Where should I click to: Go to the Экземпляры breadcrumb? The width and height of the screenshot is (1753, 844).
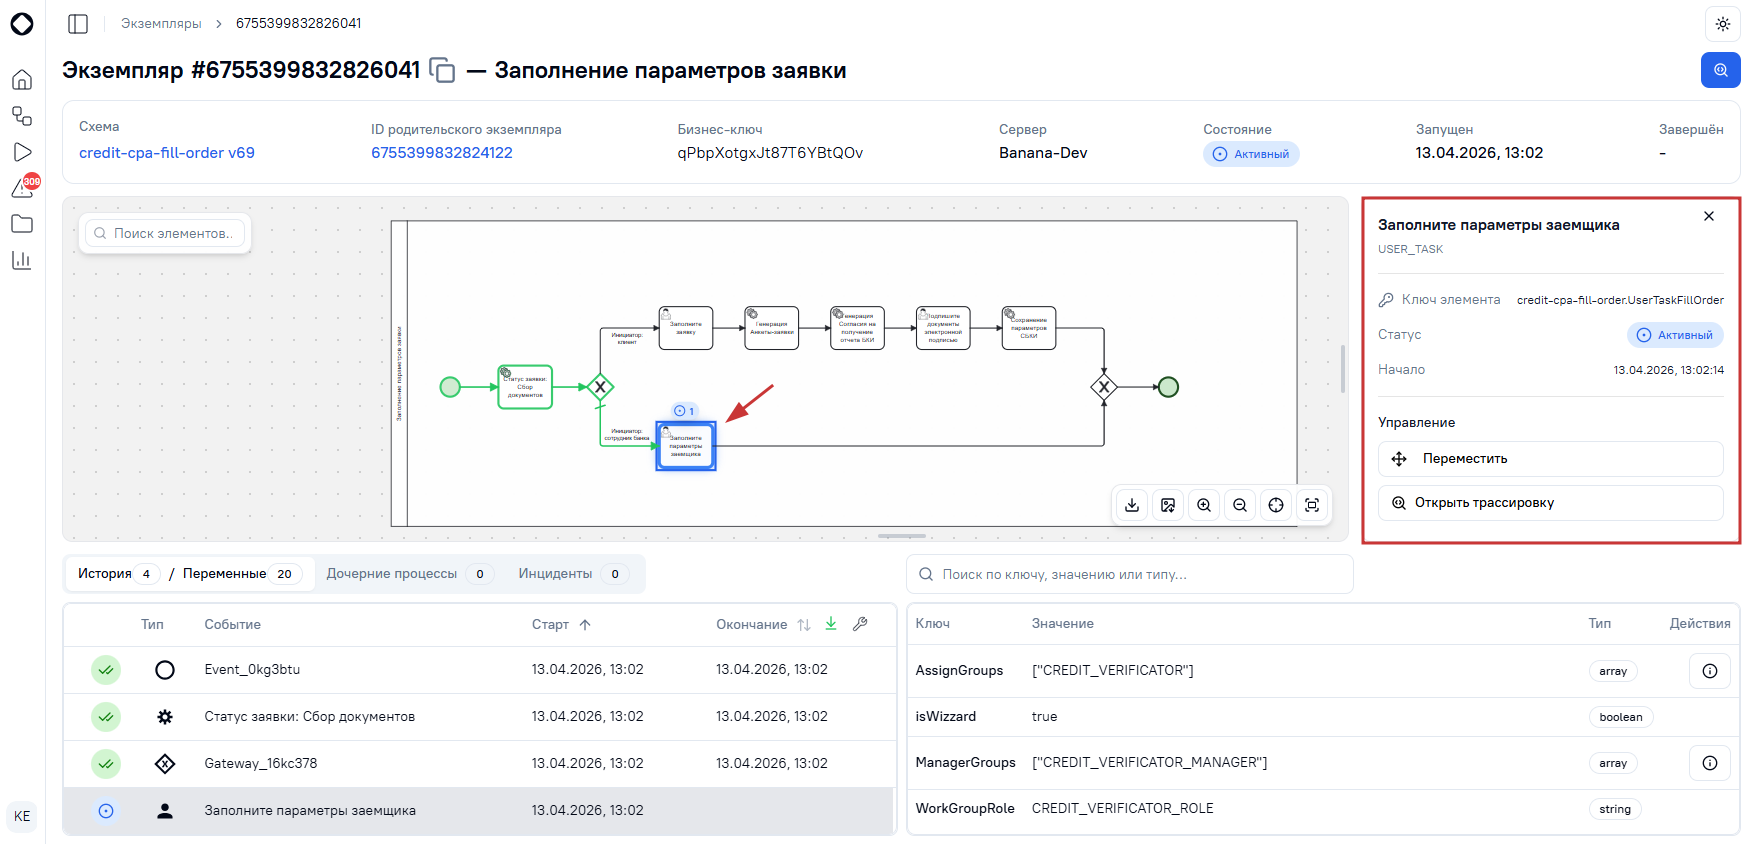coord(161,23)
